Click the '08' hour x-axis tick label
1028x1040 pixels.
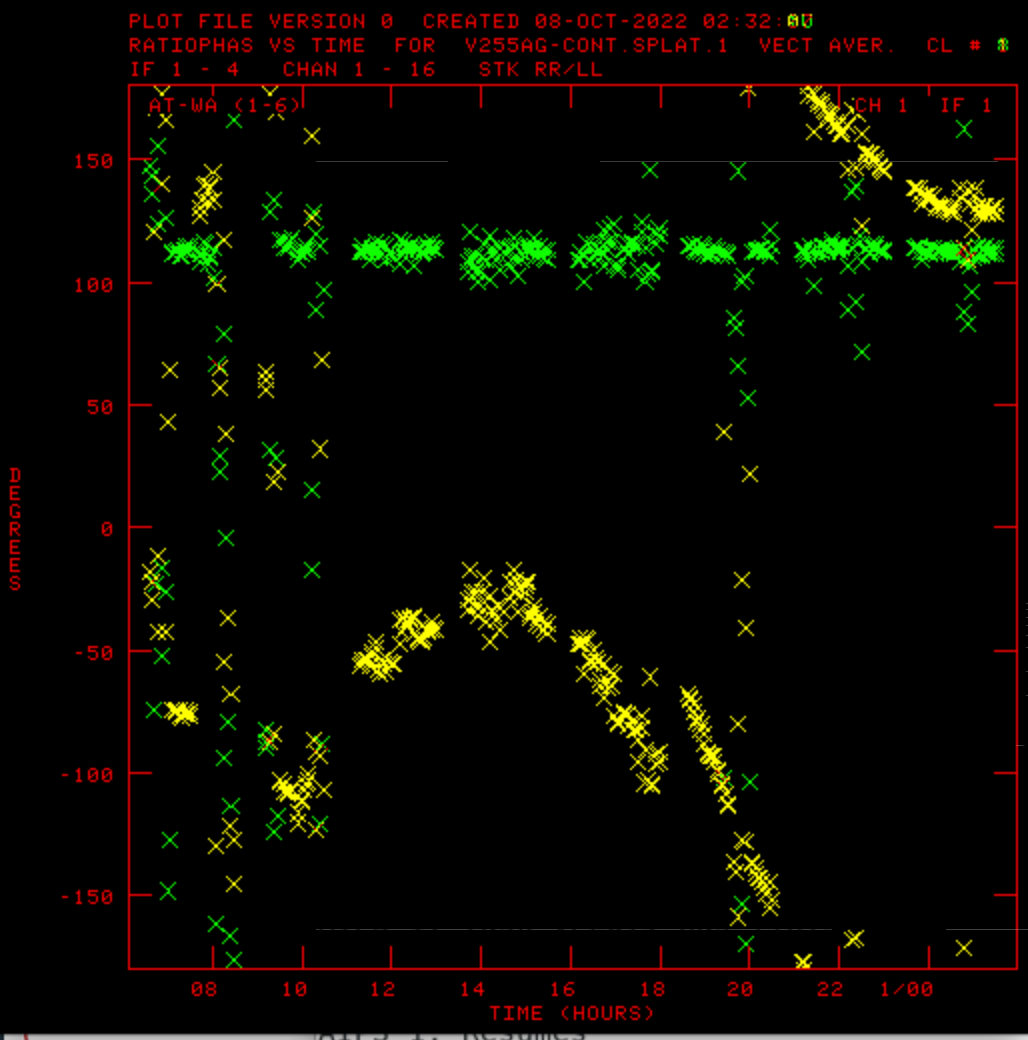(x=204, y=989)
